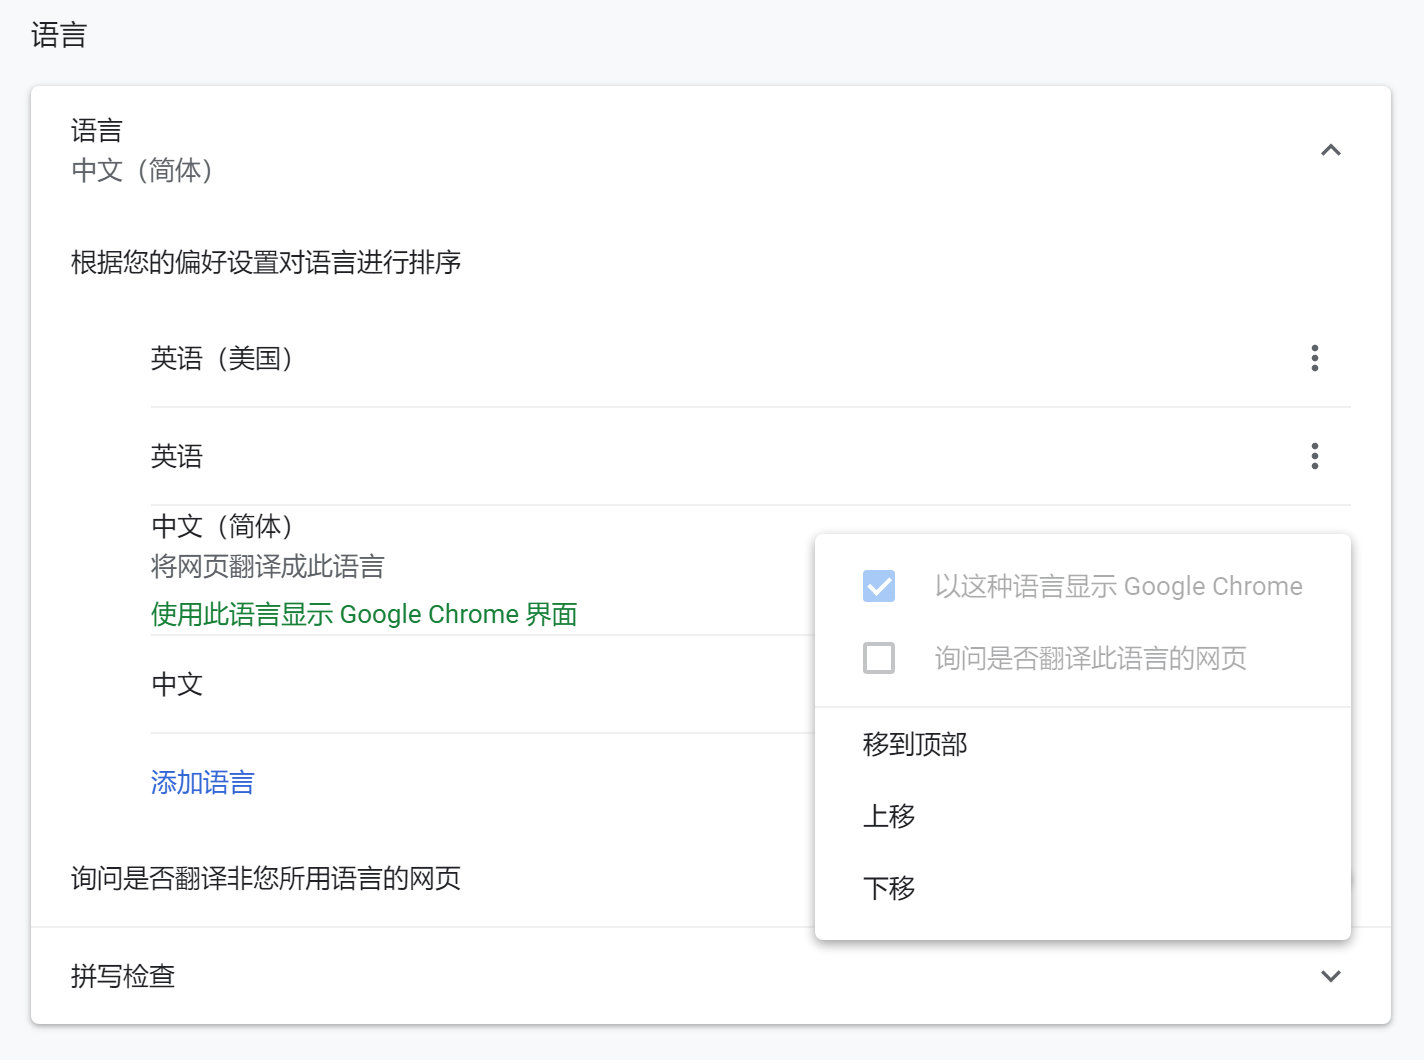Click the 中文（简体）list item name
Image resolution: width=1424 pixels, height=1060 pixels.
(222, 526)
